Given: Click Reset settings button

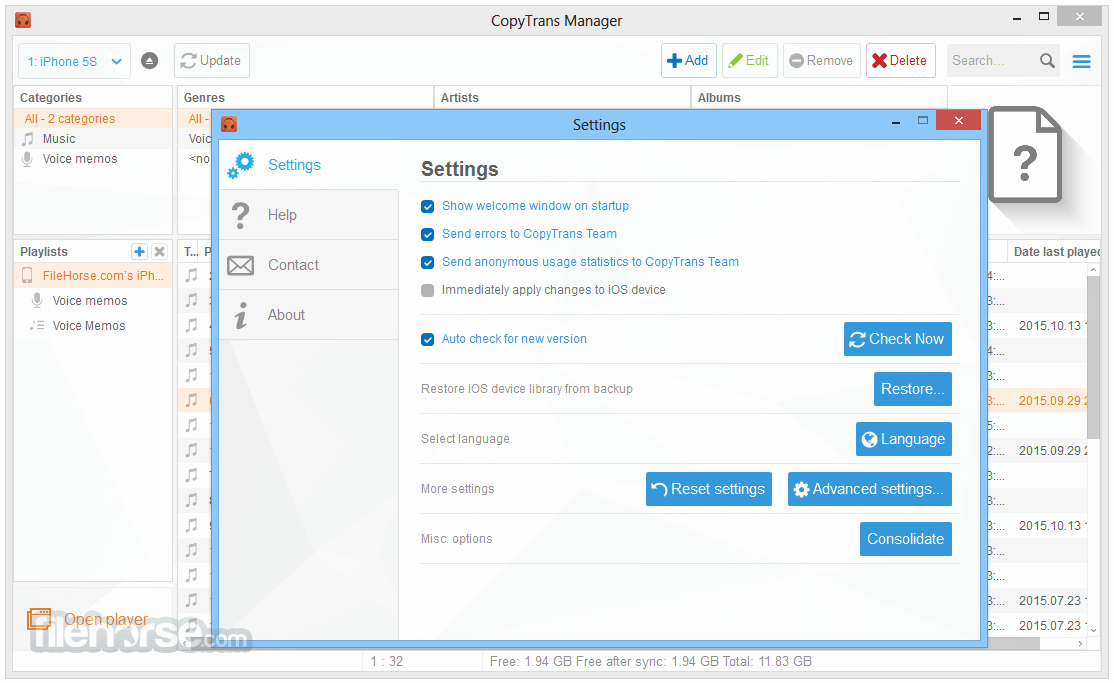Looking at the screenshot, I should coord(708,489).
